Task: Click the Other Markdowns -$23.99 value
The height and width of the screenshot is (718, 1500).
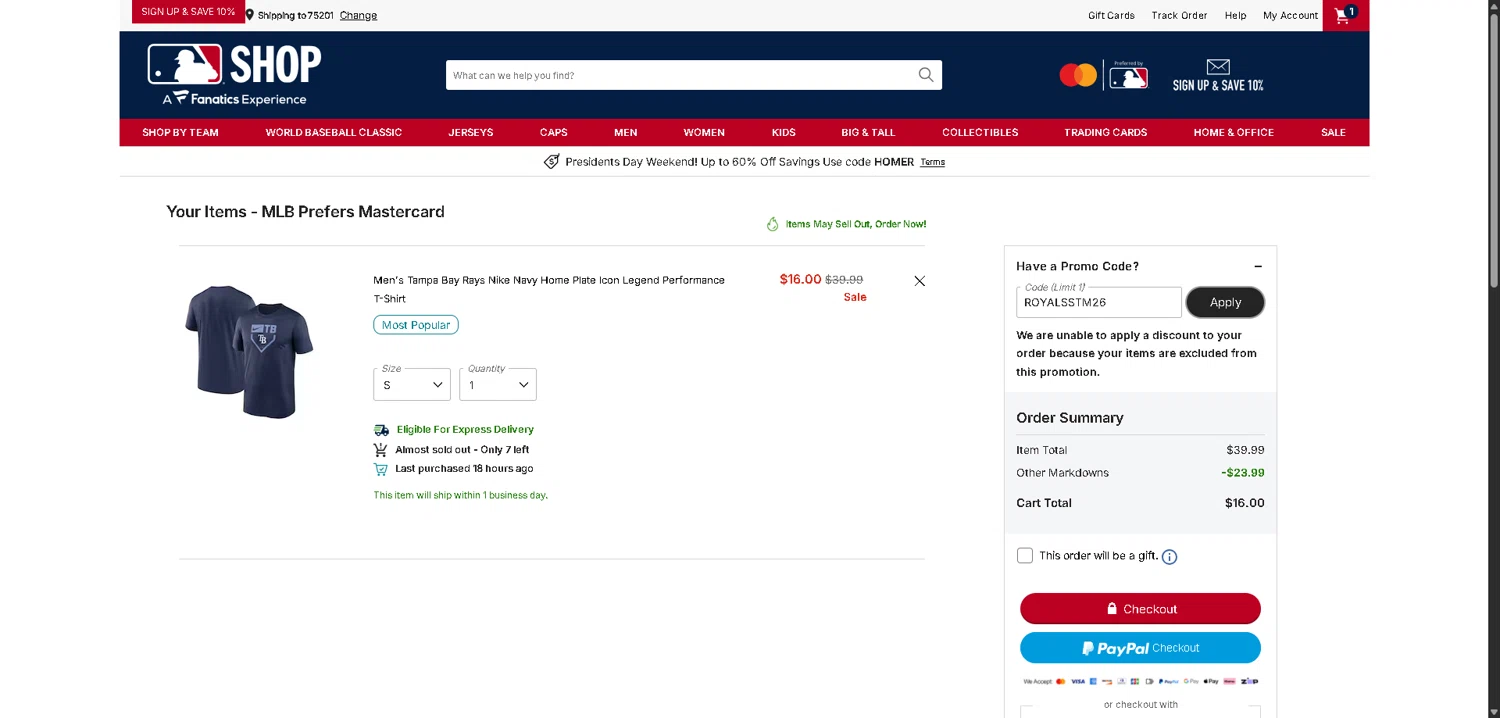Action: coord(1243,473)
